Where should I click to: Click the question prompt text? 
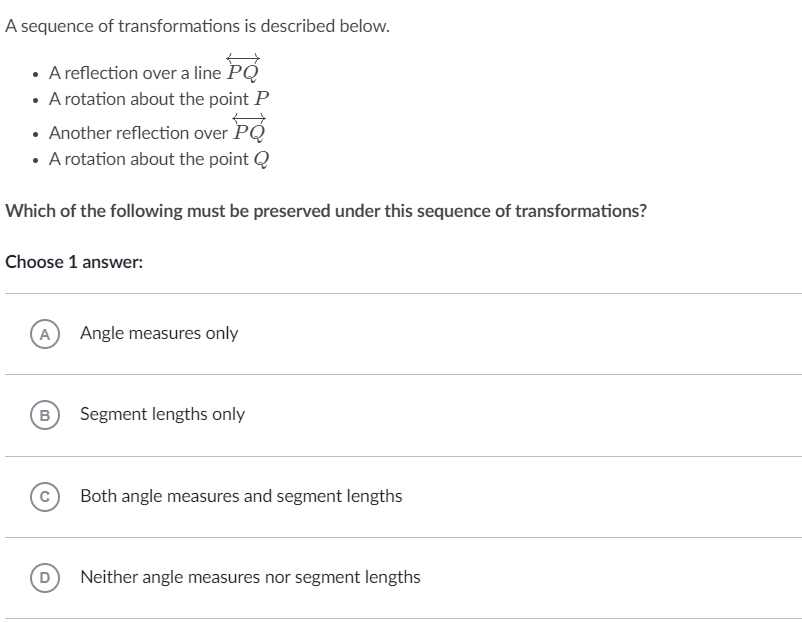click(x=327, y=210)
